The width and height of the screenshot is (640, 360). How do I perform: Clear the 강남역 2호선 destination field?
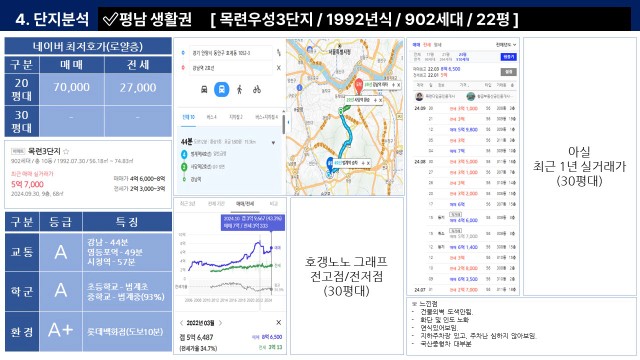tap(279, 68)
